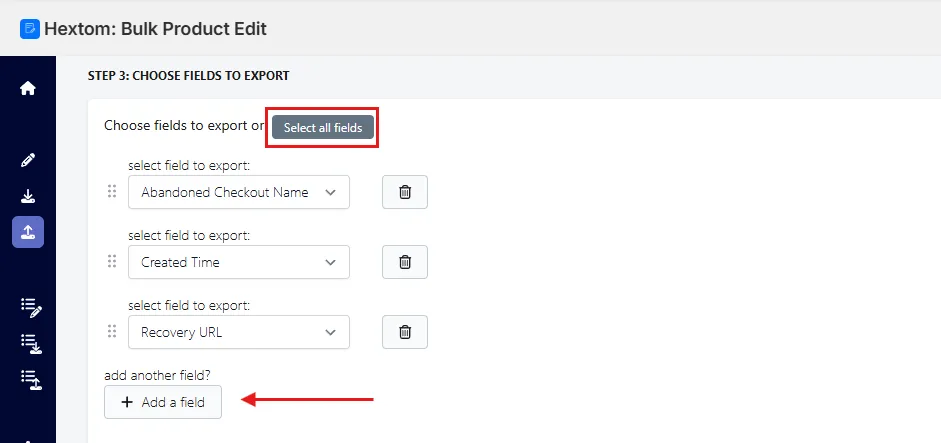
Task: Click the Select all fields button
Action: point(323,127)
